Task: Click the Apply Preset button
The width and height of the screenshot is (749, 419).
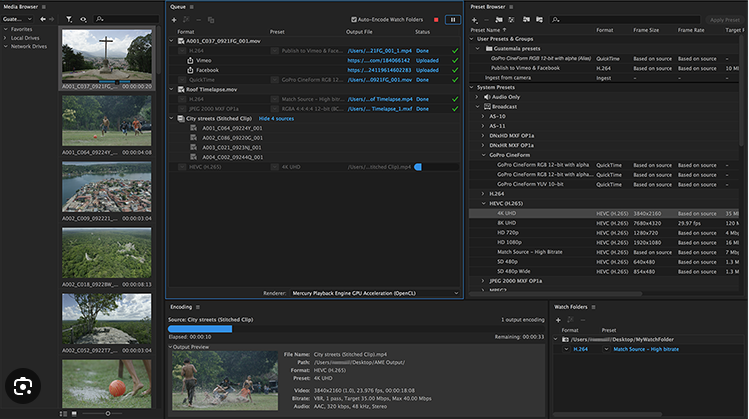Action: pyautogui.click(x=723, y=19)
